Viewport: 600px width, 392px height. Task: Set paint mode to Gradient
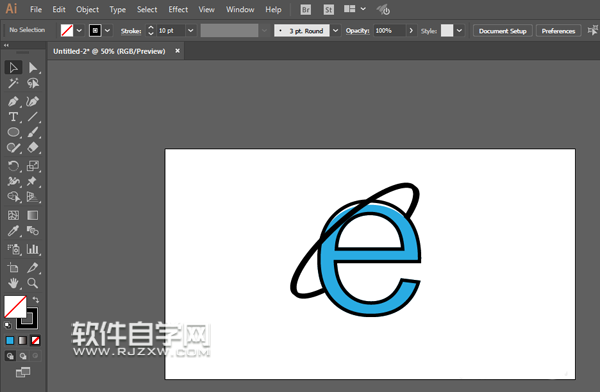23,340
